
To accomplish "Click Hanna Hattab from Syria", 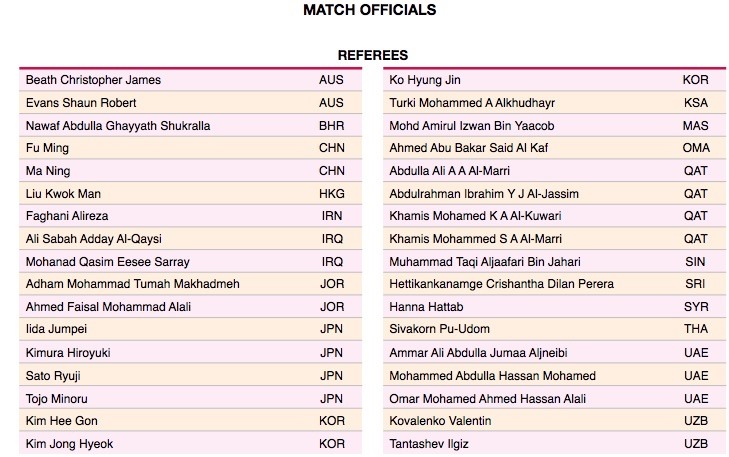I will click(426, 307).
